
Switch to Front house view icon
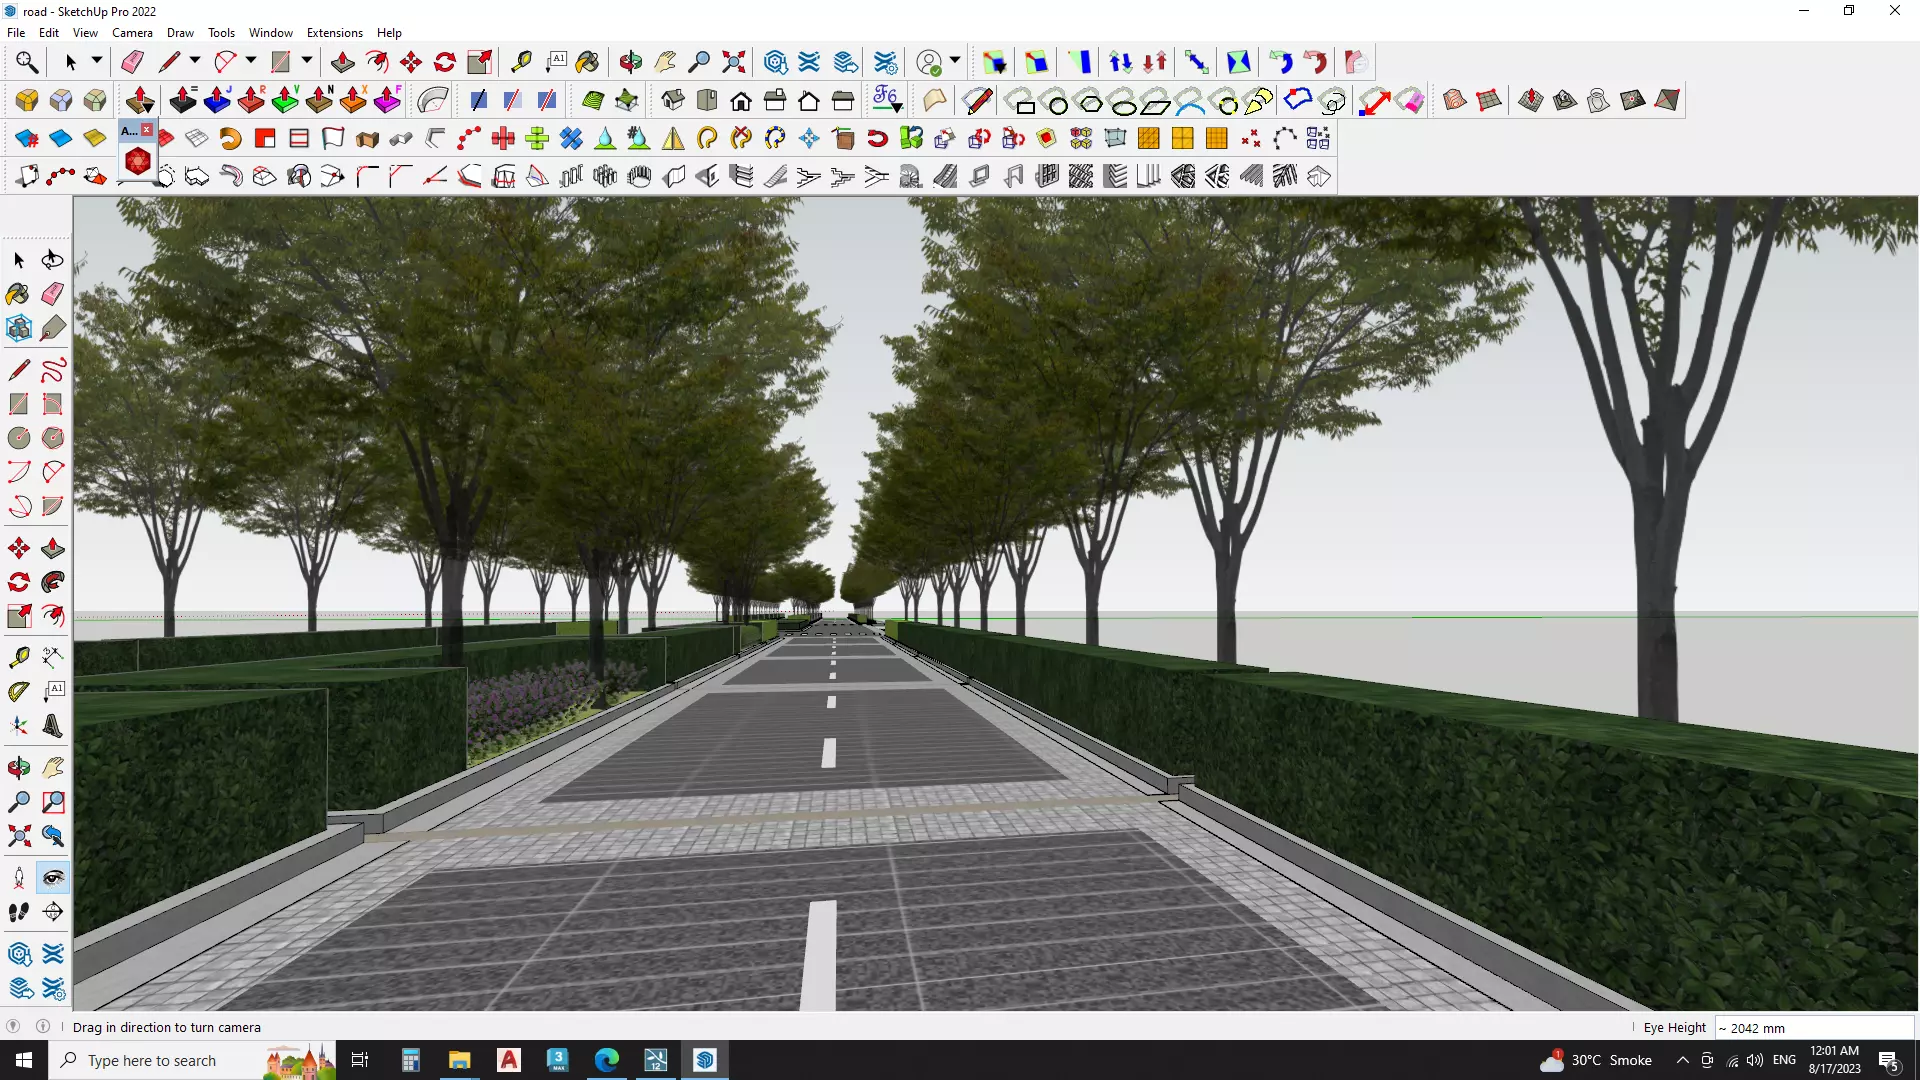click(x=741, y=100)
